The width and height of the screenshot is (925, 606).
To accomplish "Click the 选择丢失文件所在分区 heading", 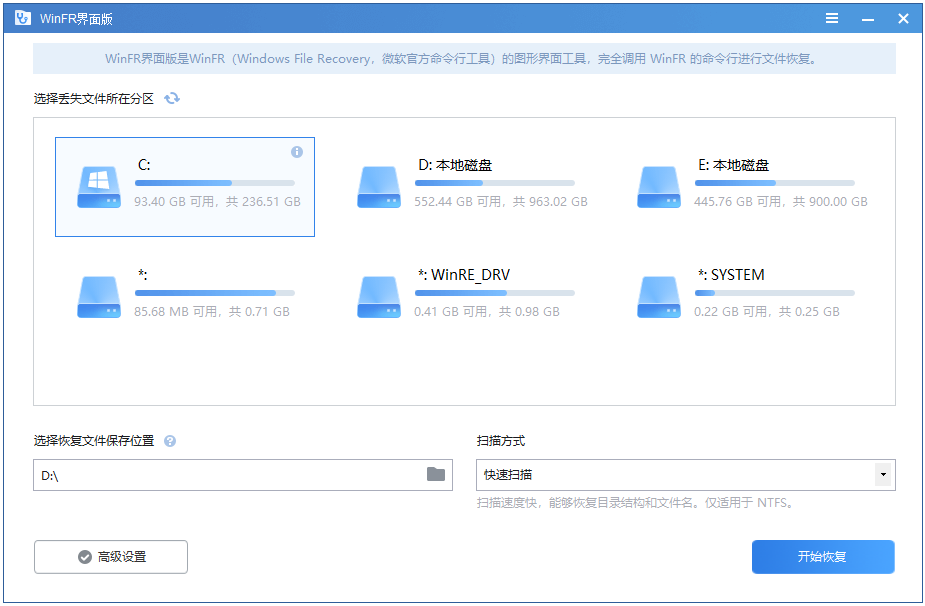I will 94,99.
